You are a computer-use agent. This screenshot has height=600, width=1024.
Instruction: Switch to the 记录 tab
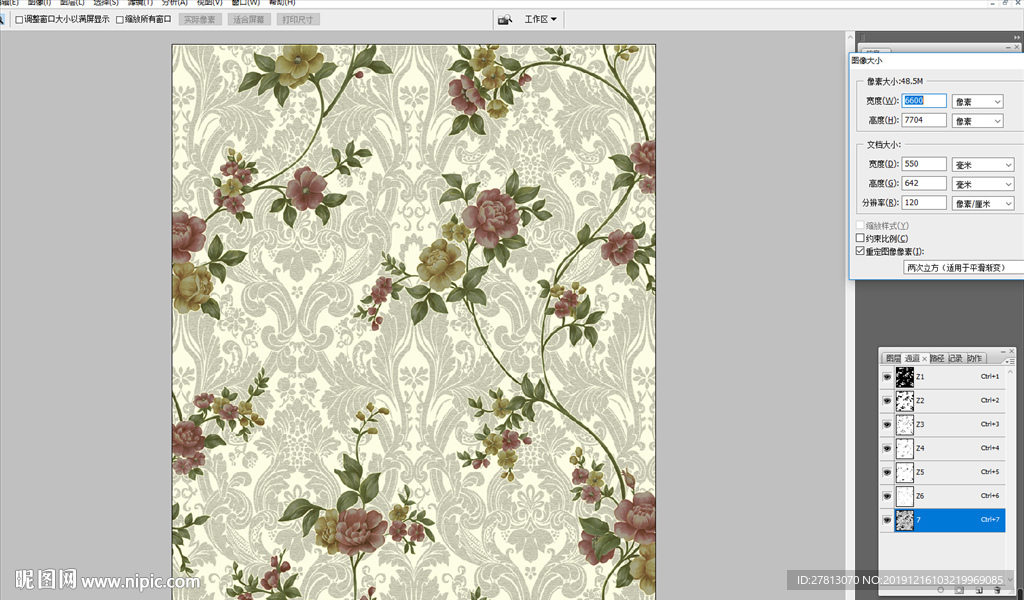[955, 358]
